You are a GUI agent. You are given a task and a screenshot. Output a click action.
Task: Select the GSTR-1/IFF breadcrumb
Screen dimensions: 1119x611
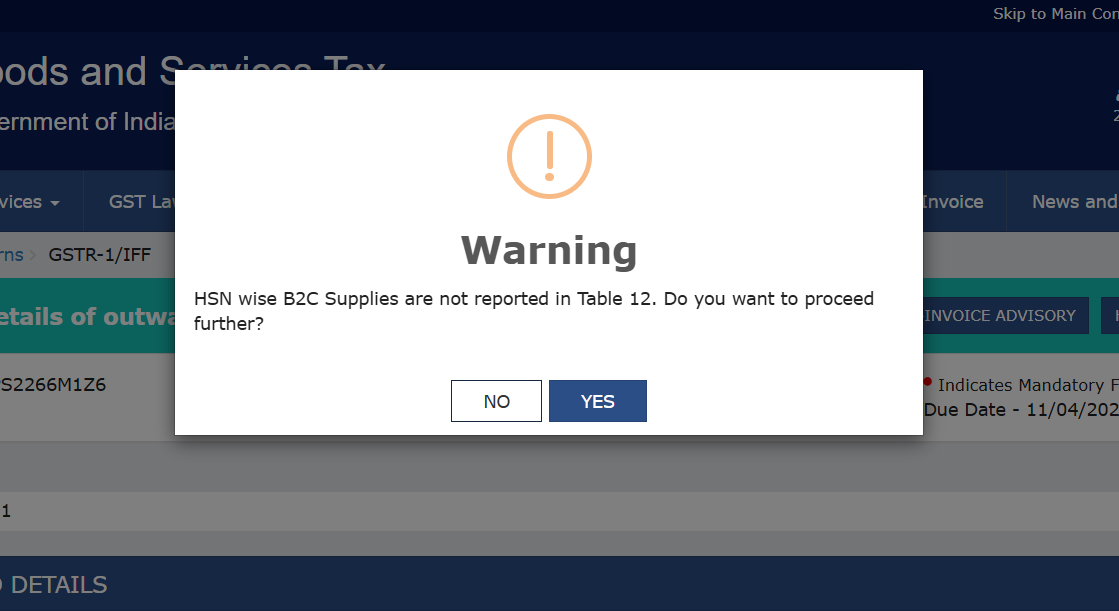pyautogui.click(x=99, y=255)
